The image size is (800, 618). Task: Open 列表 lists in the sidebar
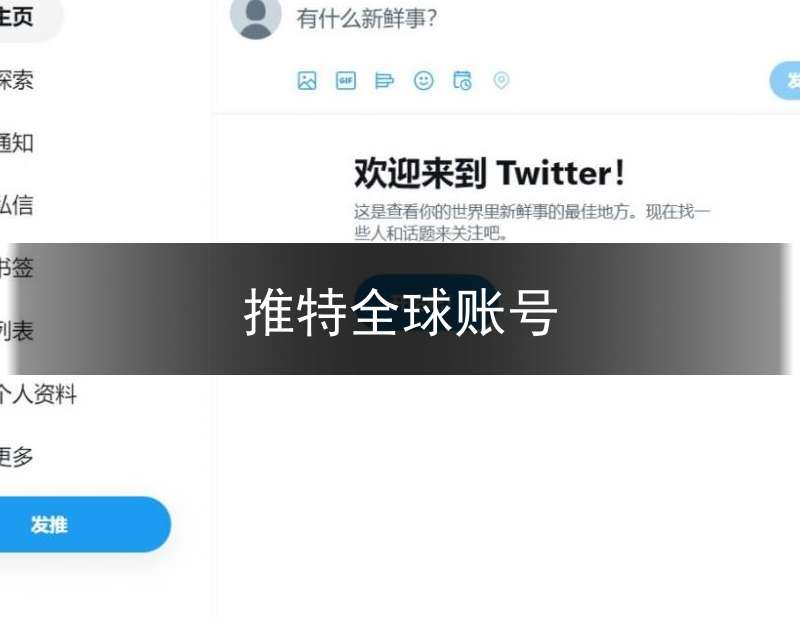tap(16, 331)
